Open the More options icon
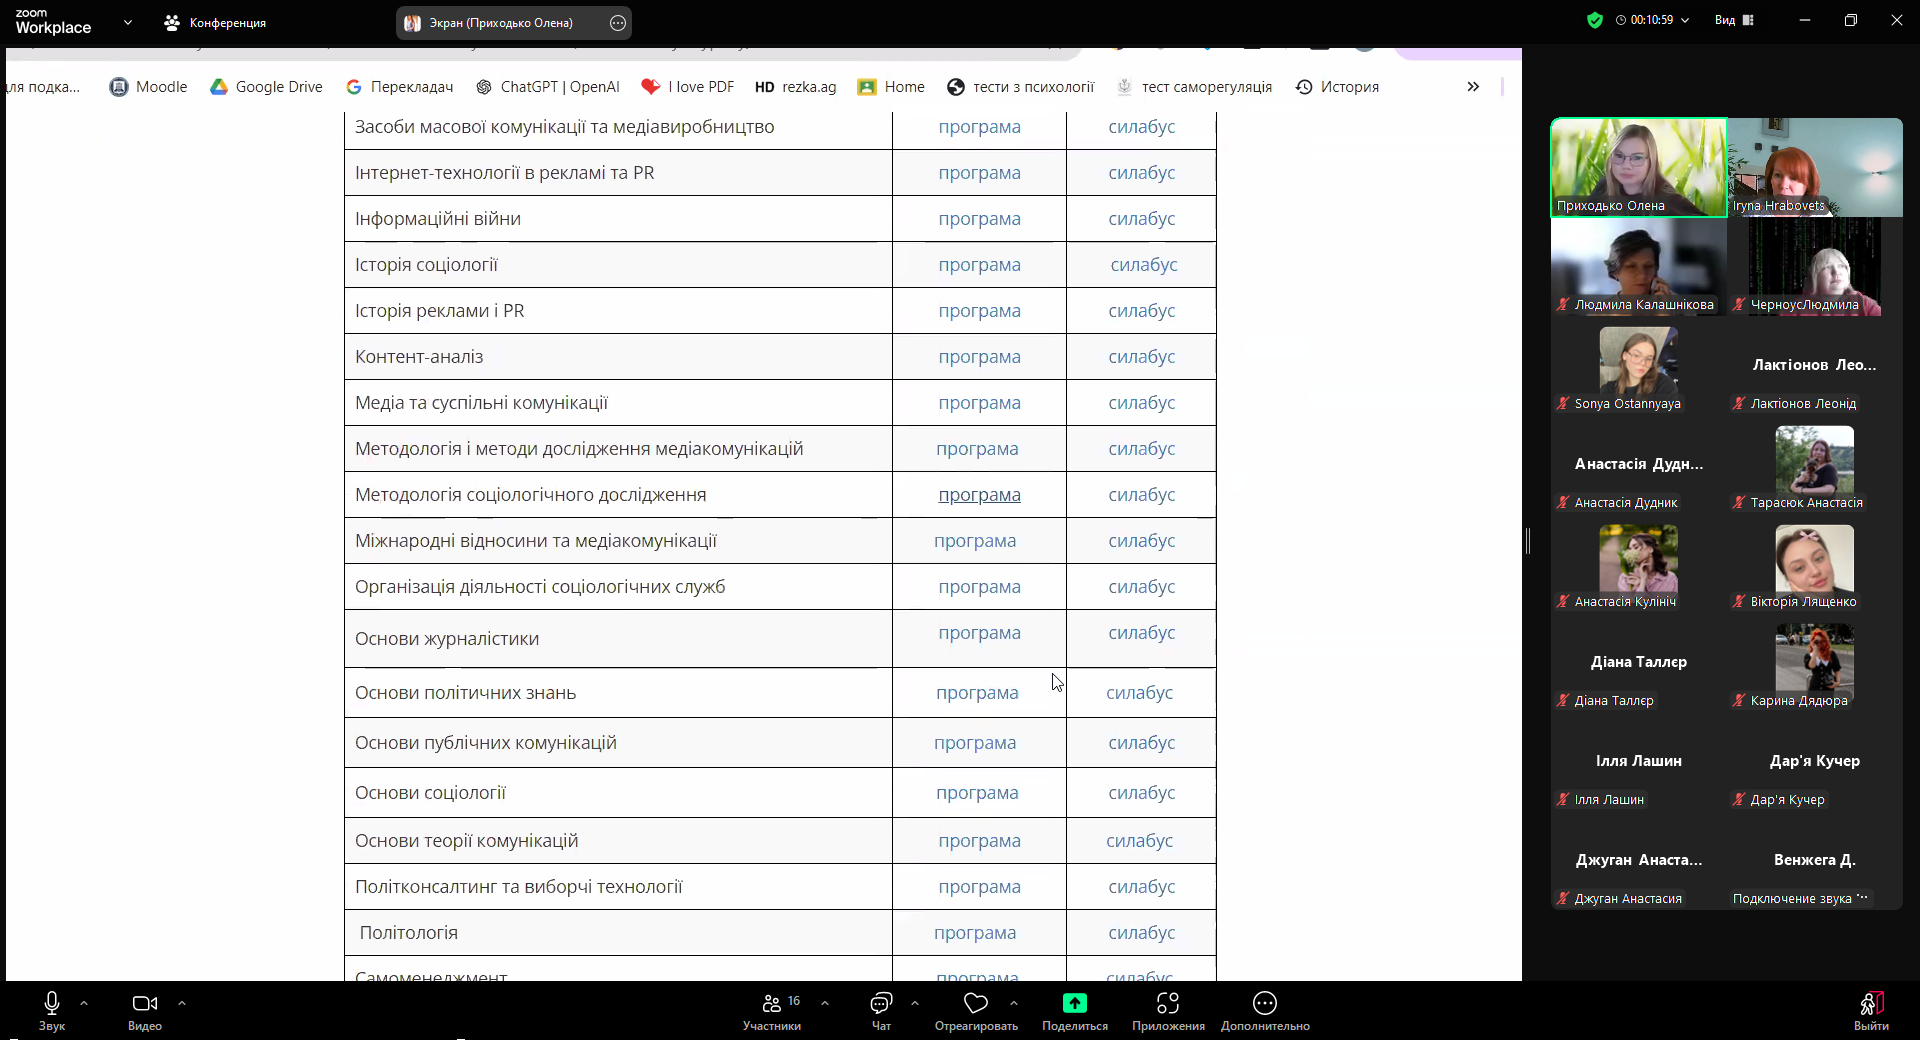1920x1040 pixels. tap(1264, 1004)
